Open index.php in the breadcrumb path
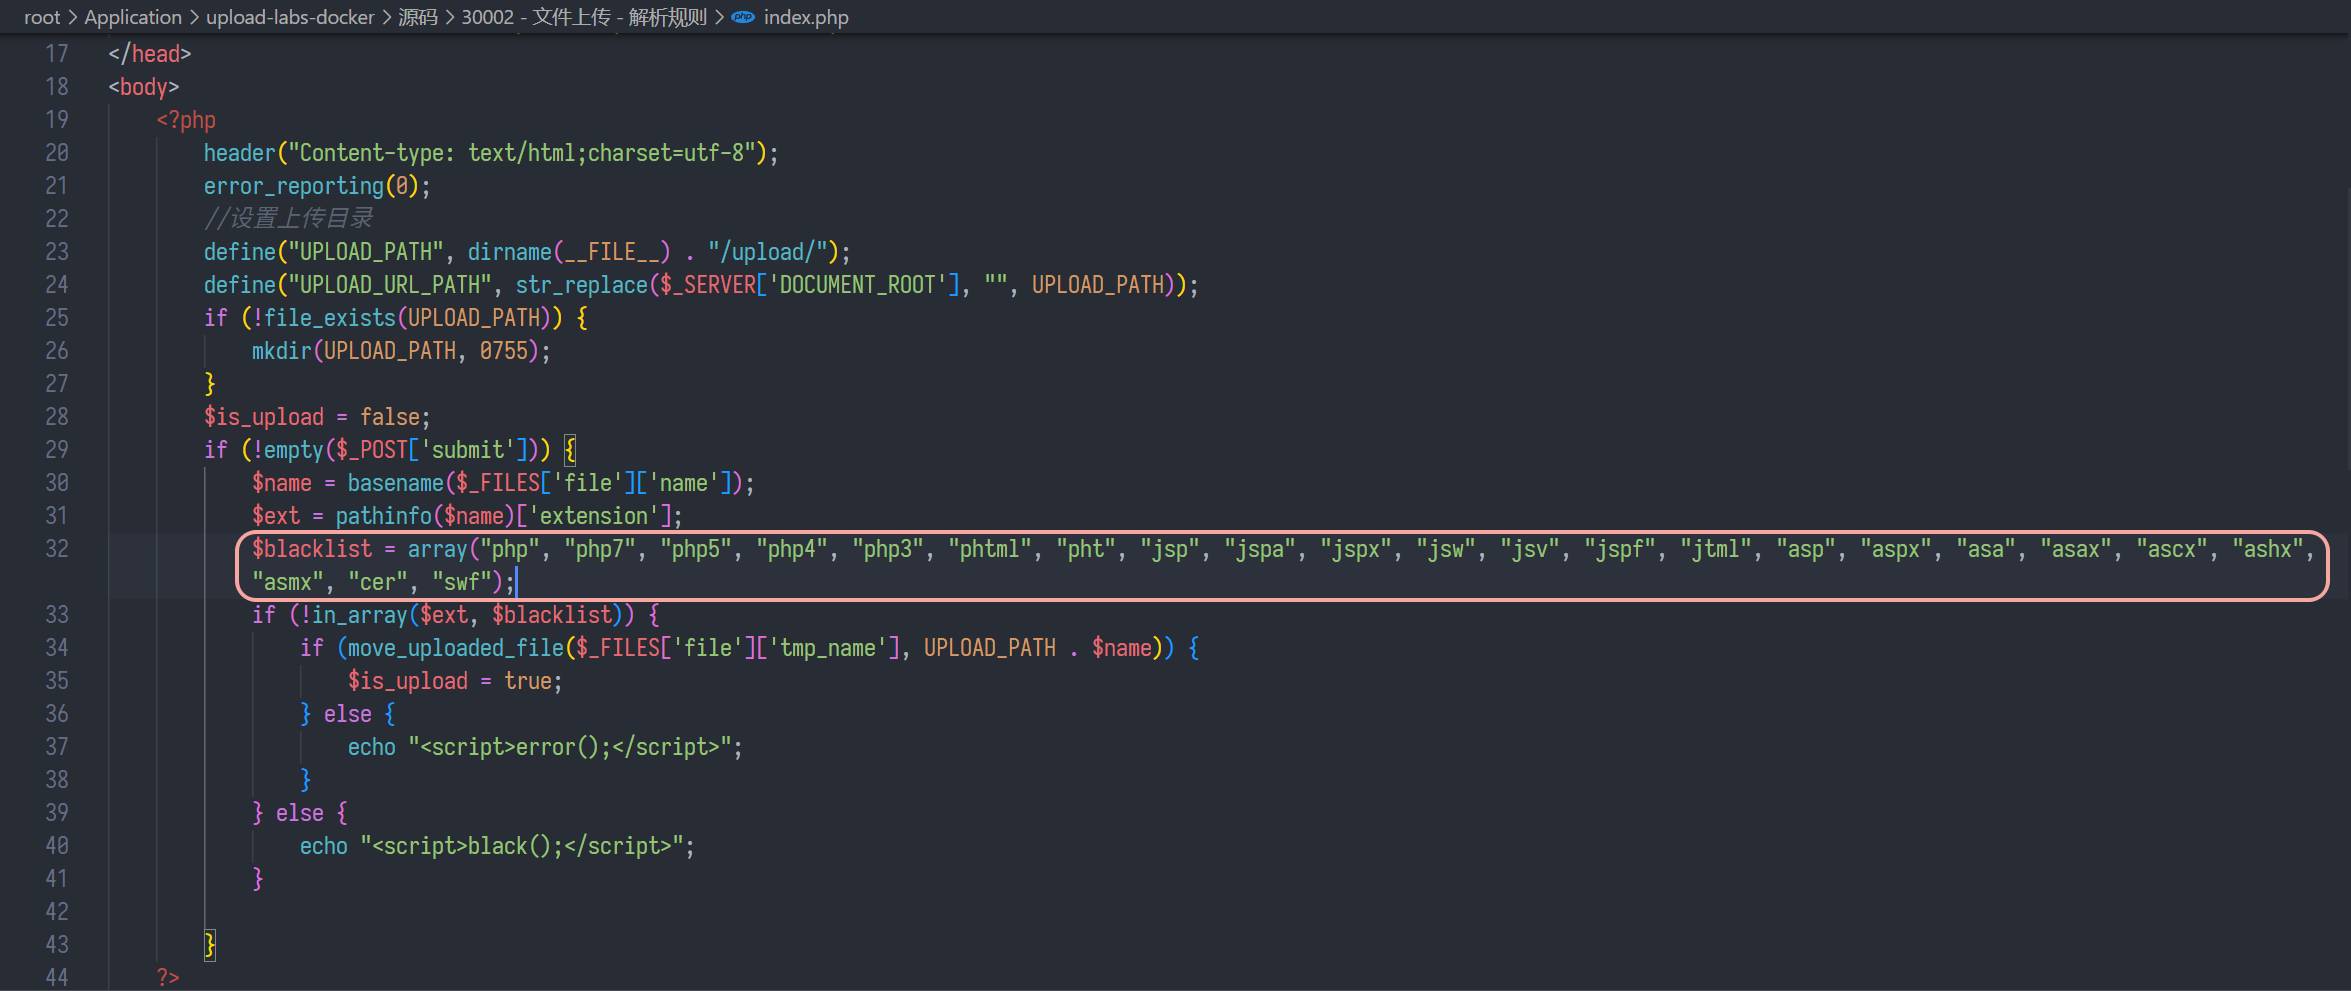Image resolution: width=2351 pixels, height=991 pixels. click(x=805, y=17)
